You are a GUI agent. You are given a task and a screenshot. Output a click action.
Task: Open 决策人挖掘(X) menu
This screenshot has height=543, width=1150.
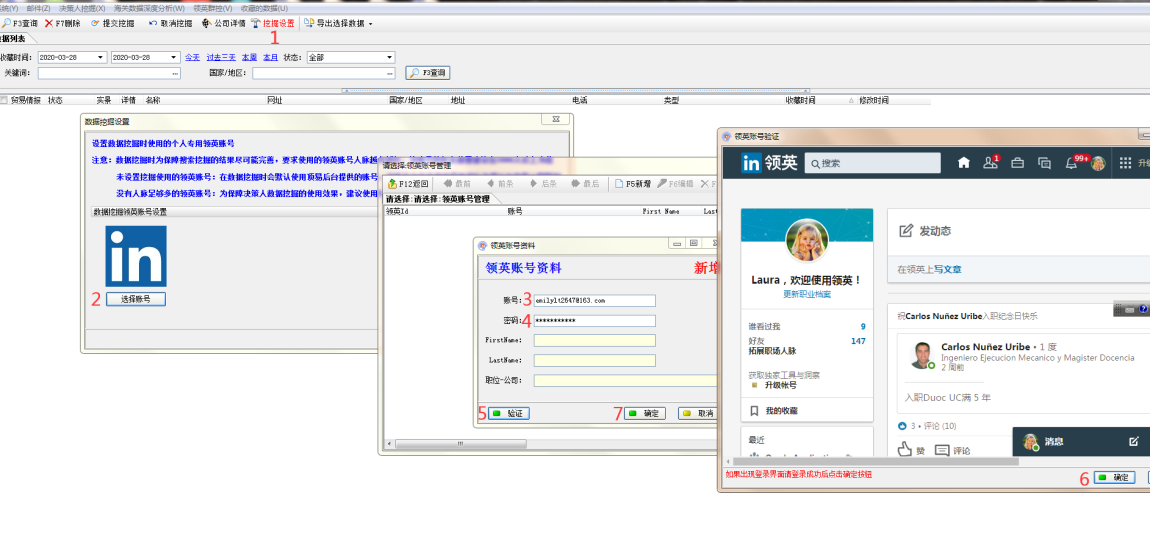click(x=82, y=7)
